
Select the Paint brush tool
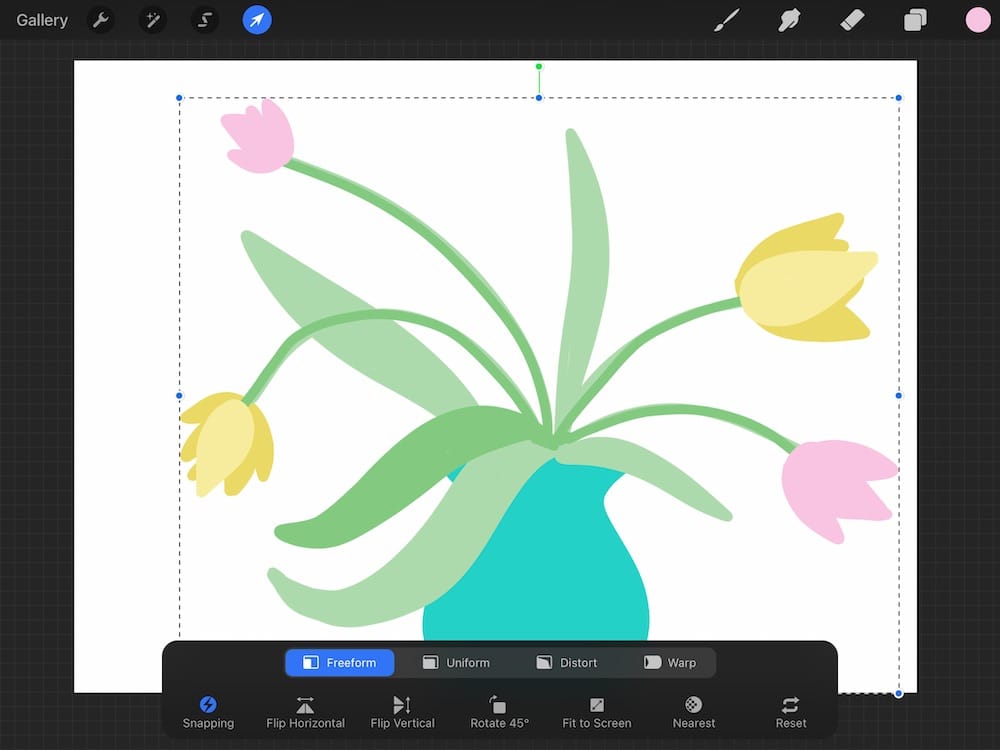[727, 19]
